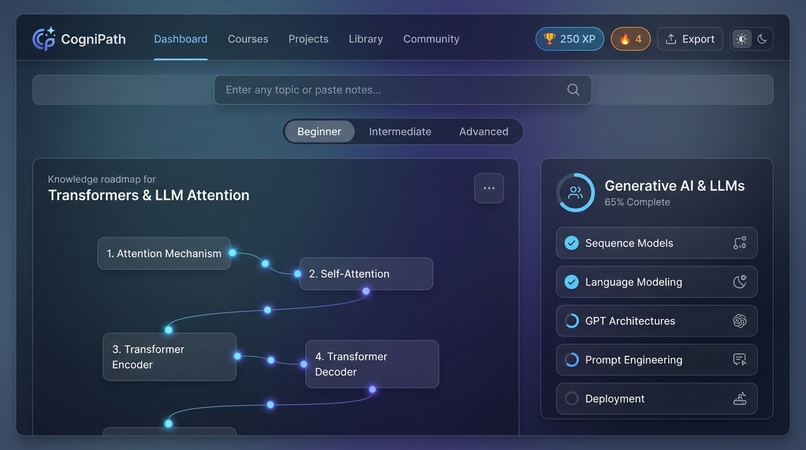The height and width of the screenshot is (450, 806).
Task: Select the Intermediate difficulty level
Action: coord(400,132)
